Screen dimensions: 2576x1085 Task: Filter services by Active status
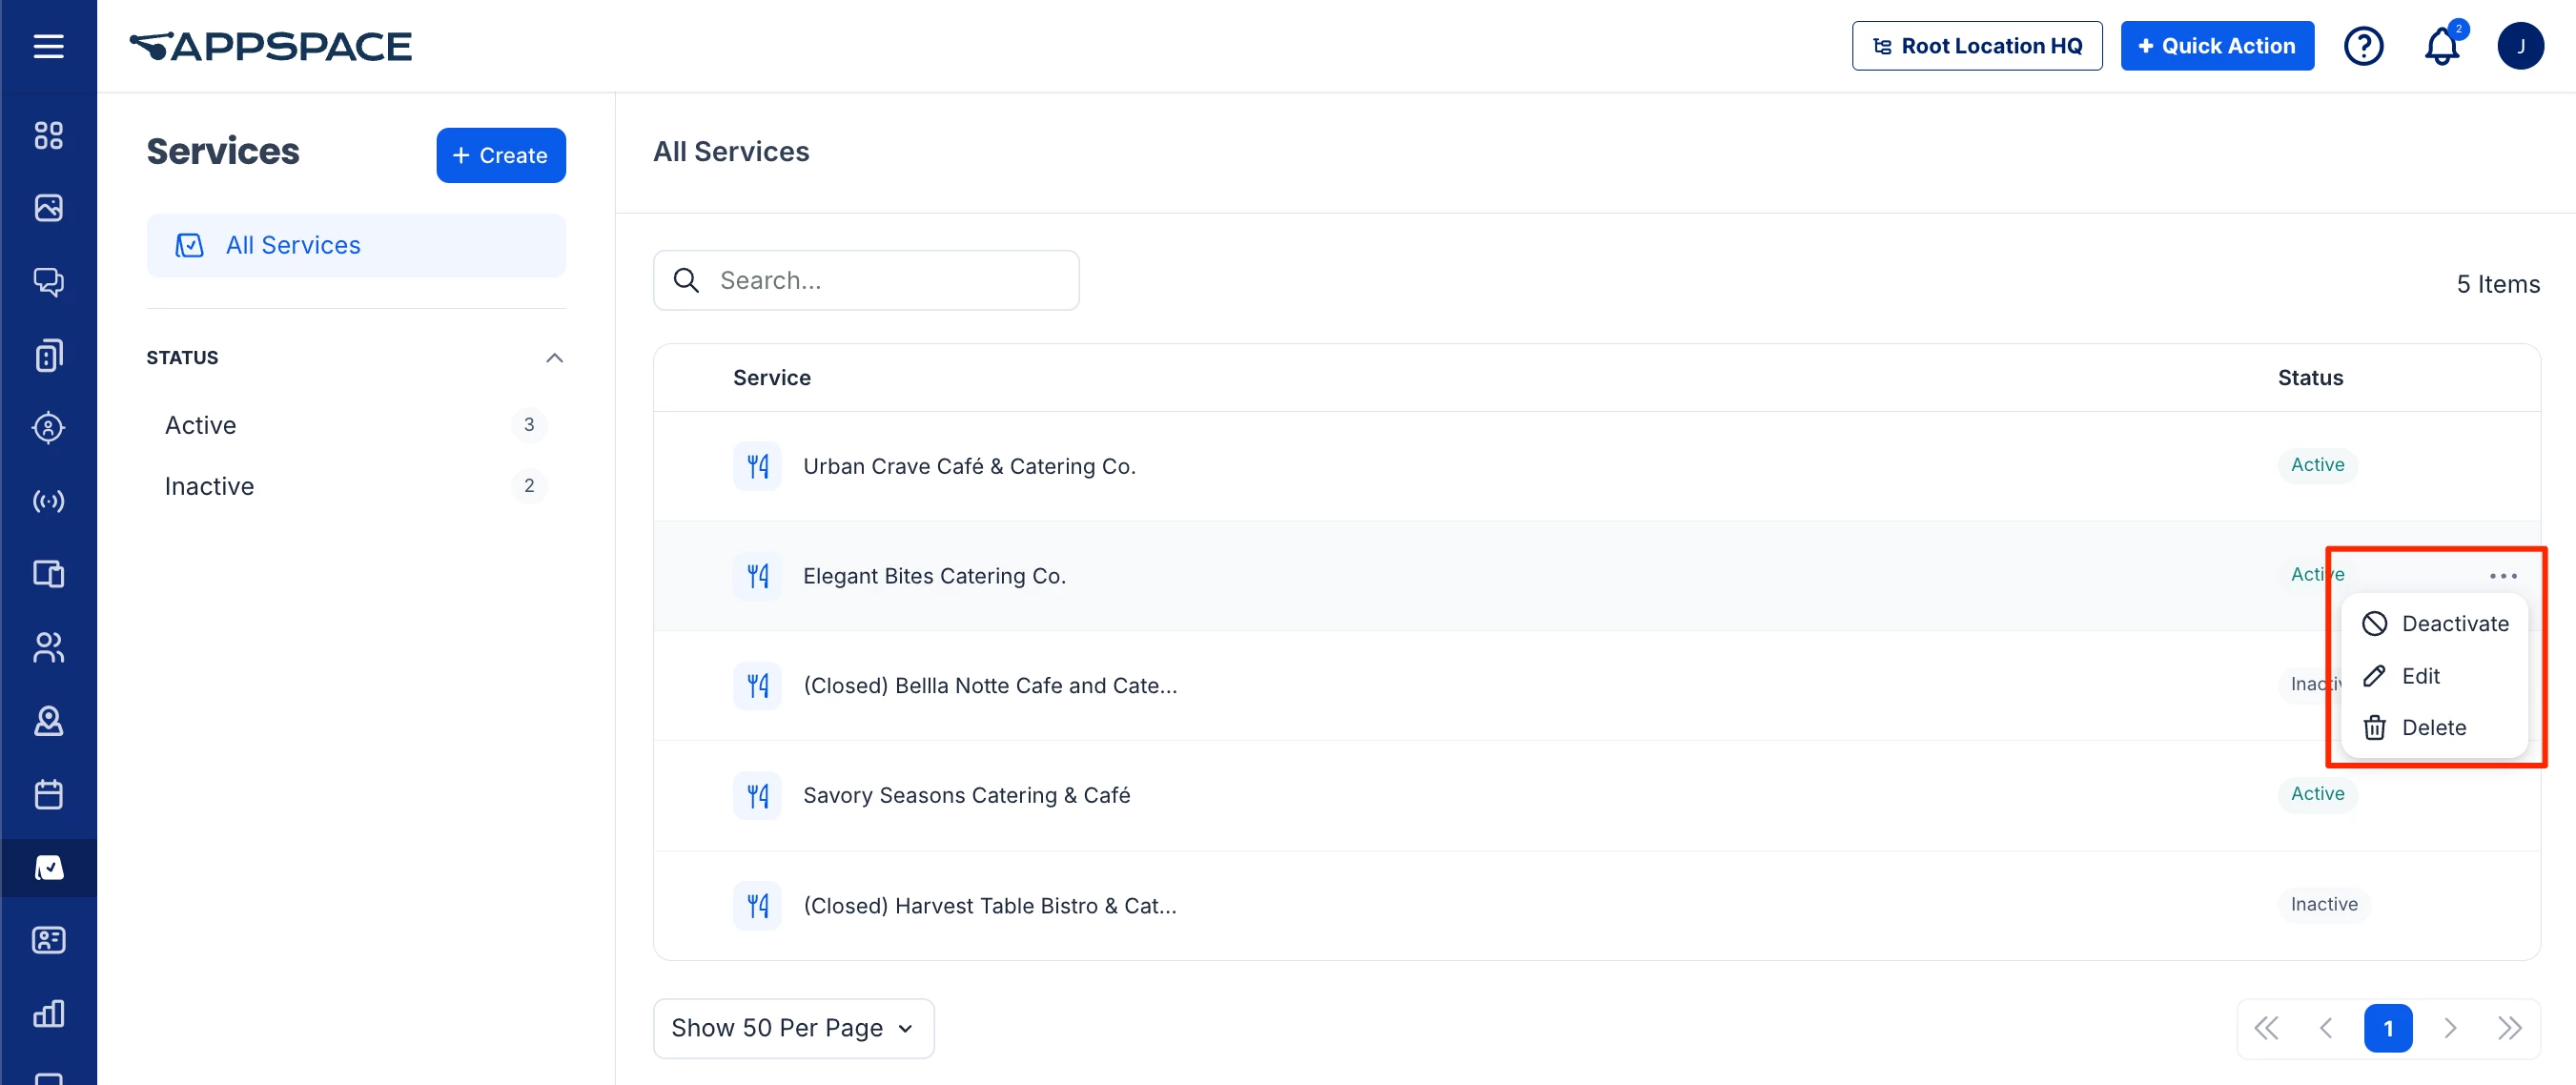[x=200, y=425]
